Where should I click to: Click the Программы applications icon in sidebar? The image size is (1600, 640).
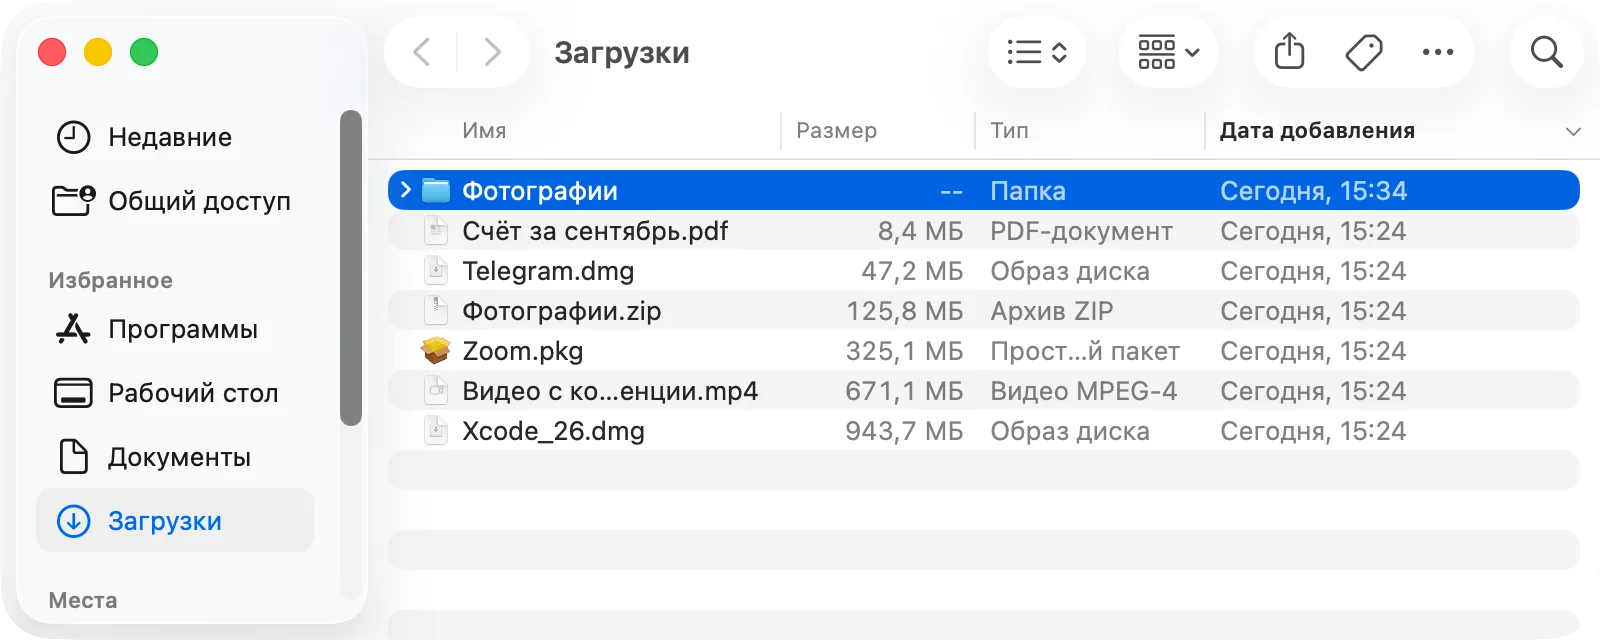coord(73,329)
